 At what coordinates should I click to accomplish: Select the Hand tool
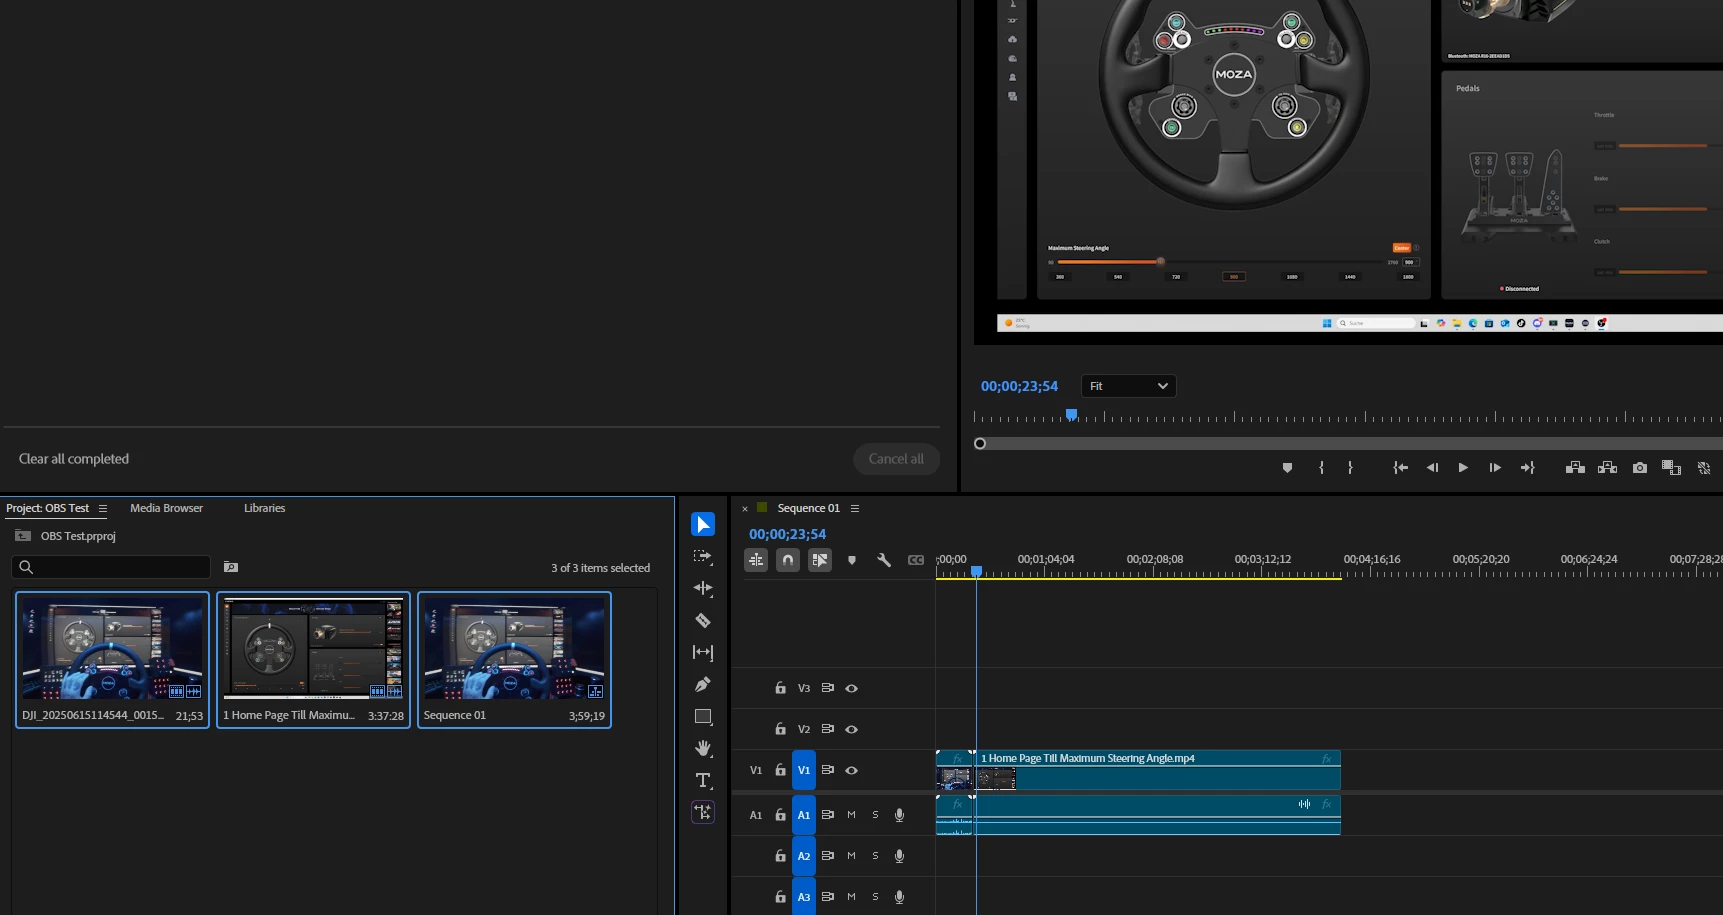coord(703,749)
